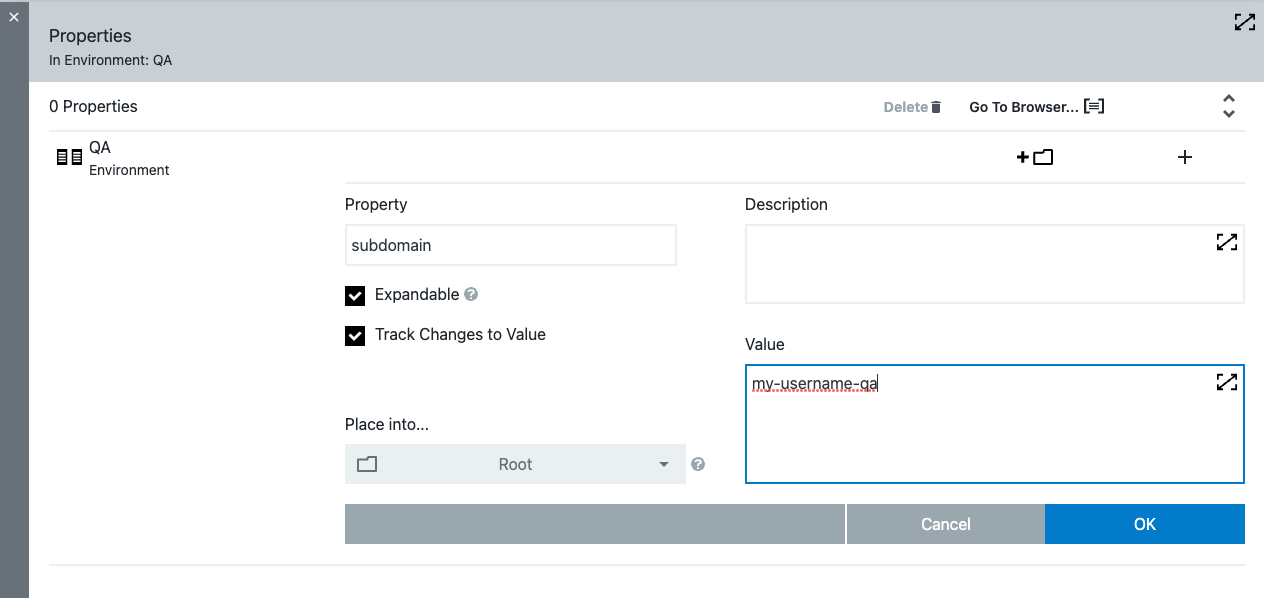Add a new property group with folder-plus icon

tap(1035, 157)
